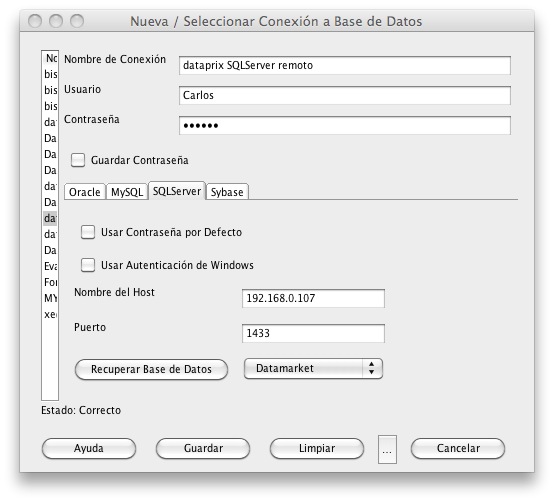Select the SQLServer tab
554x502 pixels.
tap(177, 191)
